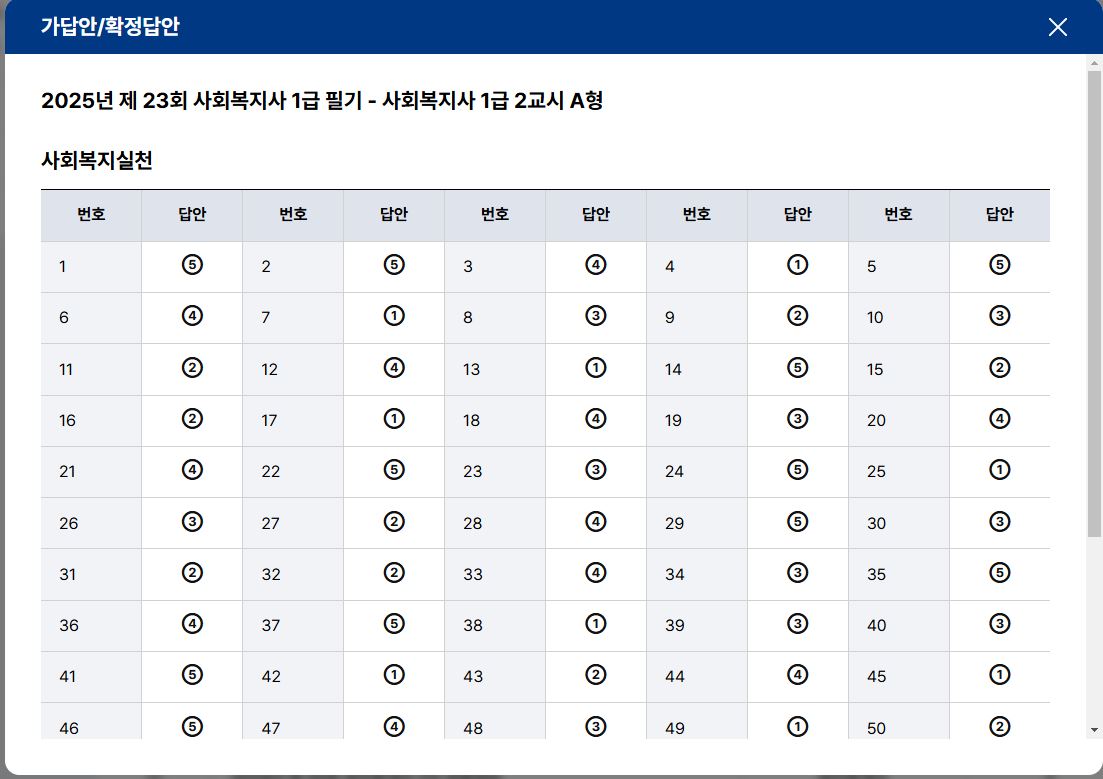Click the circled answer for question 13

(x=596, y=368)
